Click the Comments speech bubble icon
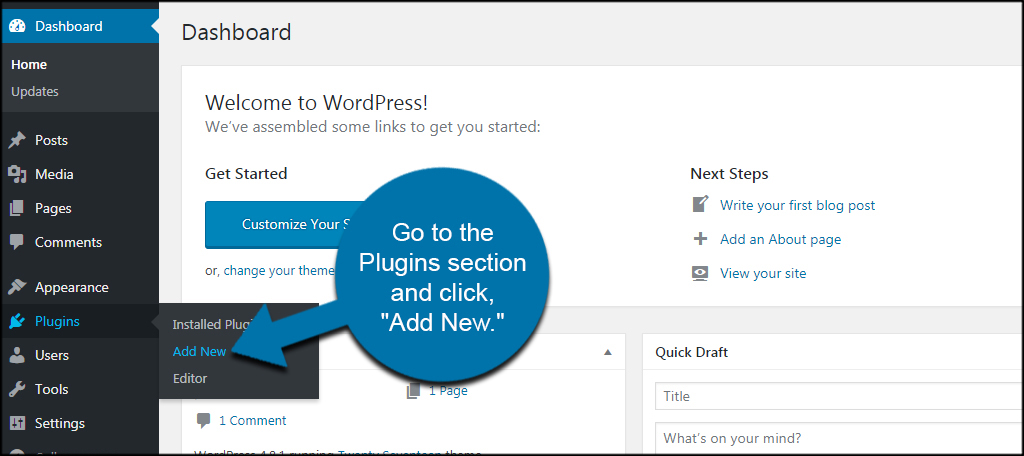This screenshot has width=1024, height=456. click(18, 242)
